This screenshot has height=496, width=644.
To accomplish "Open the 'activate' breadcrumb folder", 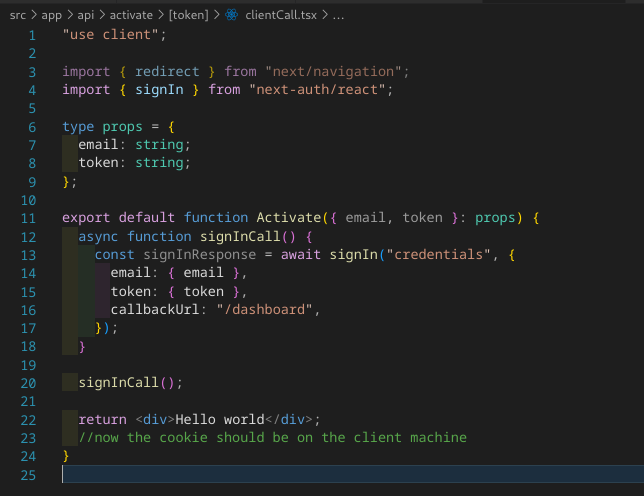I will point(131,15).
